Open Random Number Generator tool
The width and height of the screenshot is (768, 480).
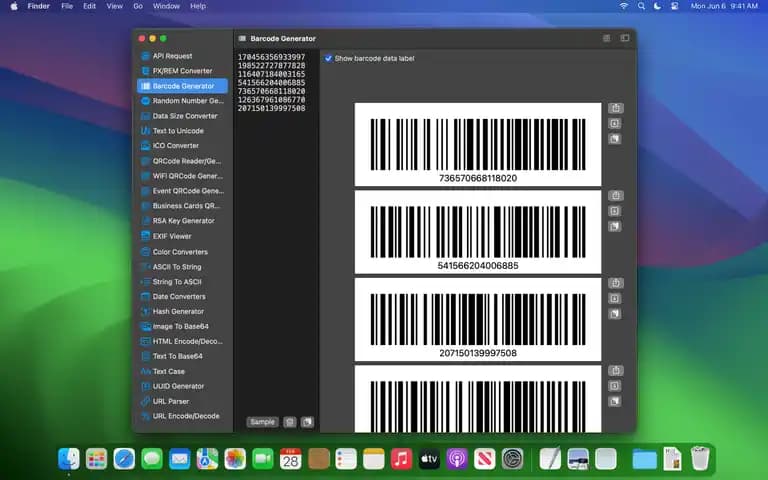(x=182, y=101)
